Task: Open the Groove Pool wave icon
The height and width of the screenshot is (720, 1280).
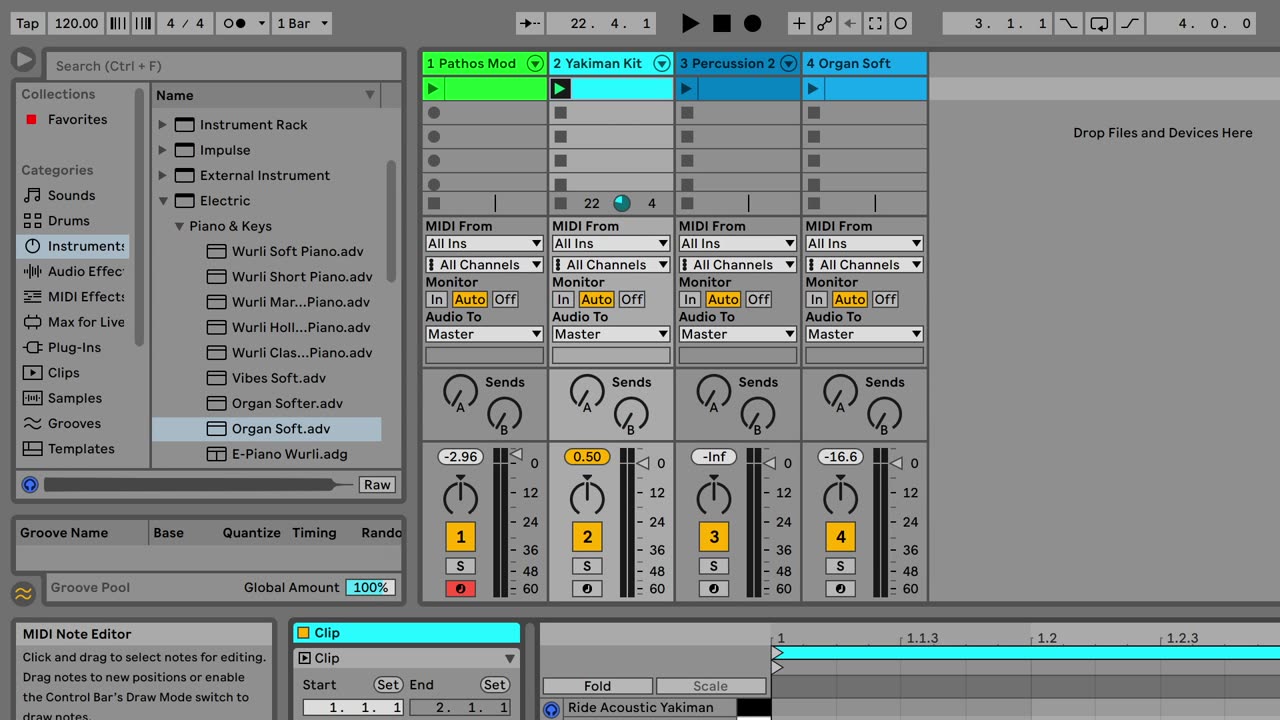Action: click(x=24, y=593)
